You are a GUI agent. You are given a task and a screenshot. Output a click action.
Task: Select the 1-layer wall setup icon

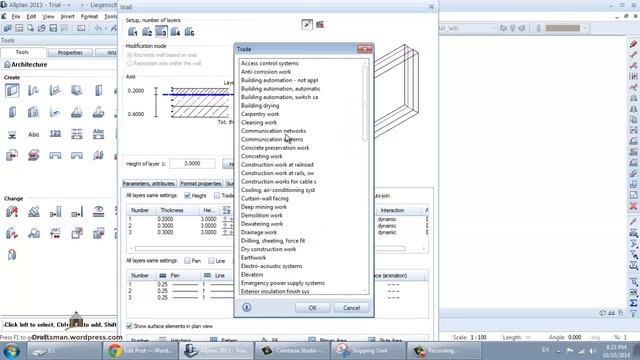[x=133, y=32]
